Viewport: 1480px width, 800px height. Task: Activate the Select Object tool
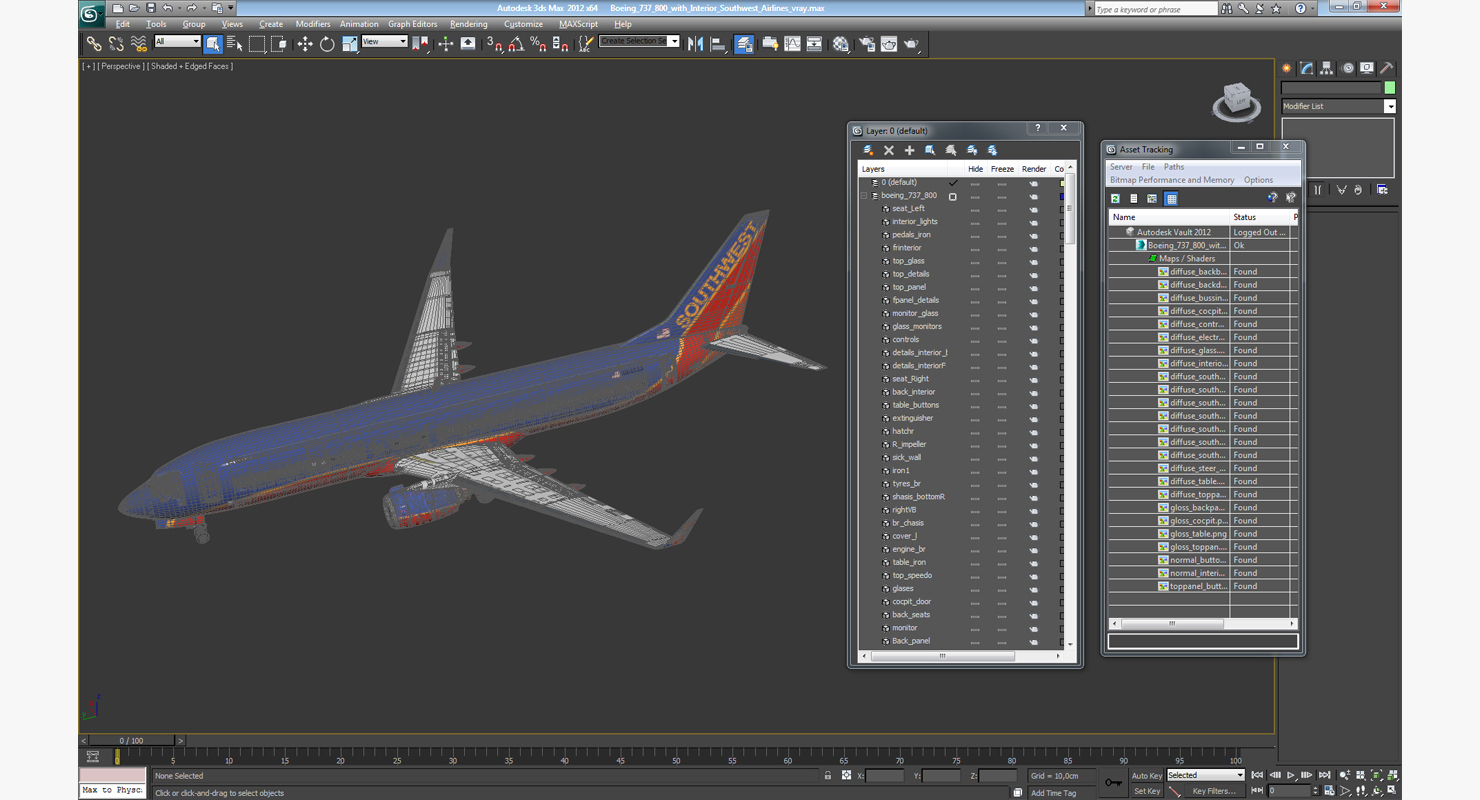(x=213, y=43)
